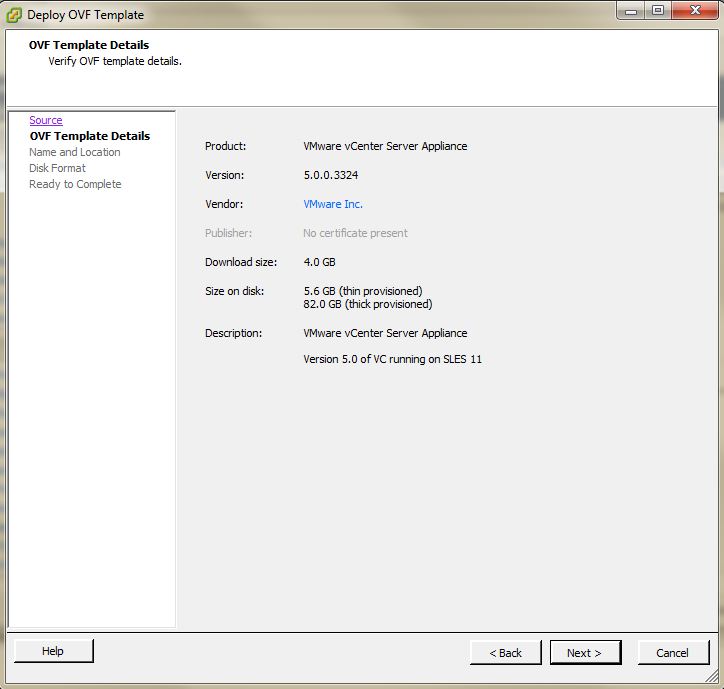Click the Description: label
Image resolution: width=724 pixels, height=689 pixels.
coord(233,333)
